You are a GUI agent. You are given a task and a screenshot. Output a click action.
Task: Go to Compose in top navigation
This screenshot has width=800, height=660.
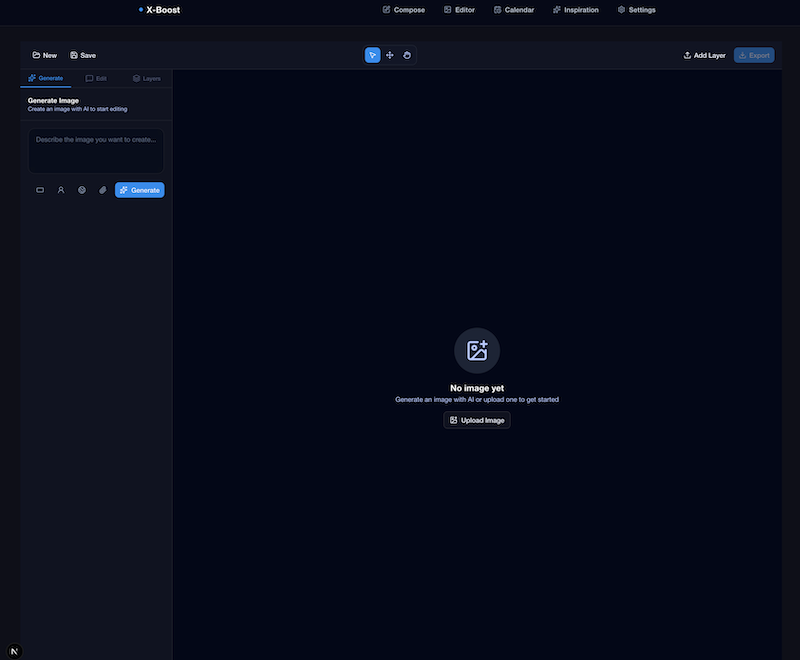click(404, 10)
